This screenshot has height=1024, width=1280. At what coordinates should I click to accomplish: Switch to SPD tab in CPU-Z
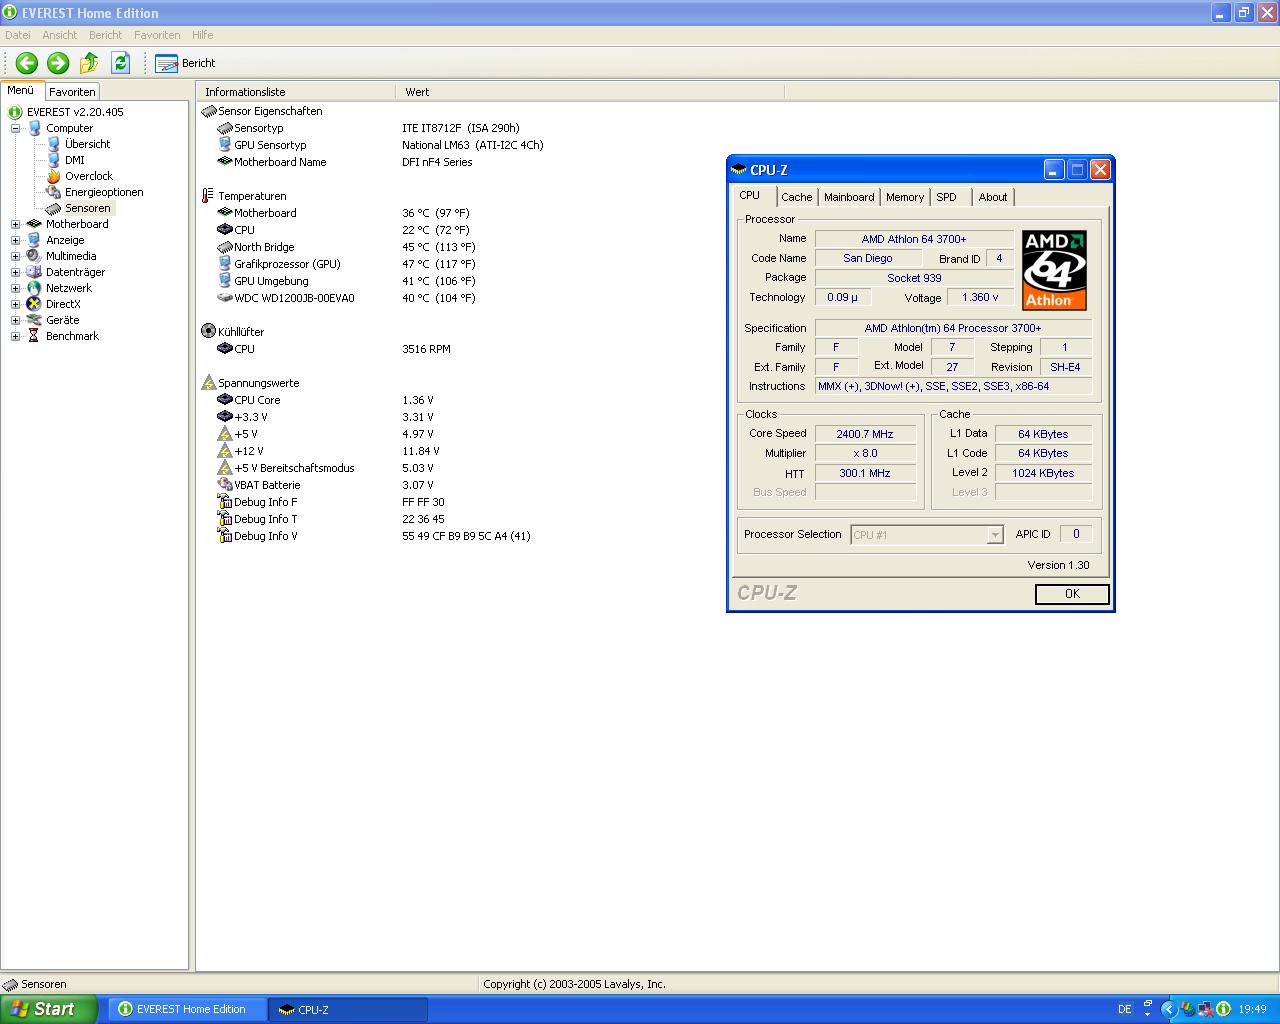click(x=946, y=197)
